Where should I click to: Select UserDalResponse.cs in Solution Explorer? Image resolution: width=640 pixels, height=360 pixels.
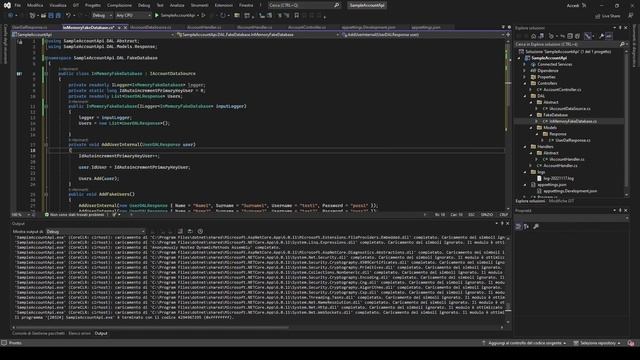573,140
